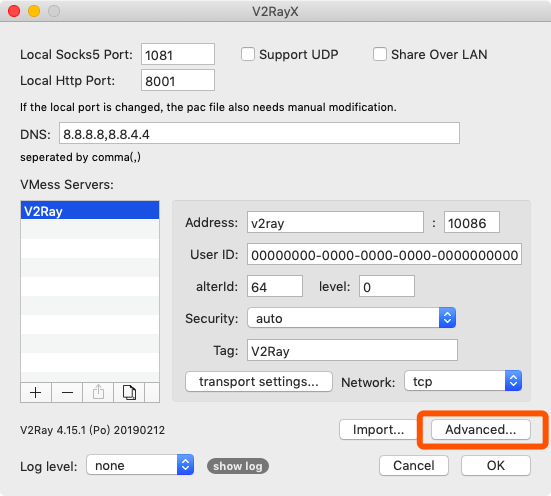Click the Address field containing v2ray
Viewport: 551px width, 496px height.
click(x=335, y=222)
